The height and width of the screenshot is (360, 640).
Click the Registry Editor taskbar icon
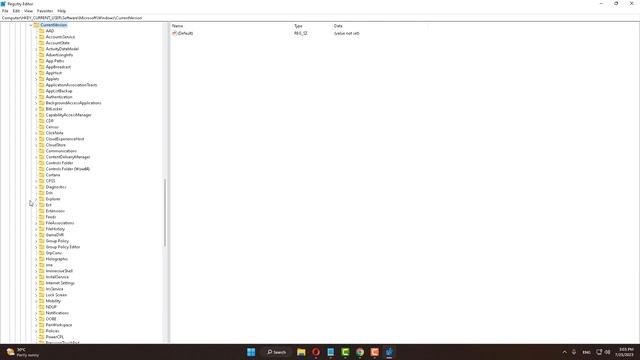389,352
